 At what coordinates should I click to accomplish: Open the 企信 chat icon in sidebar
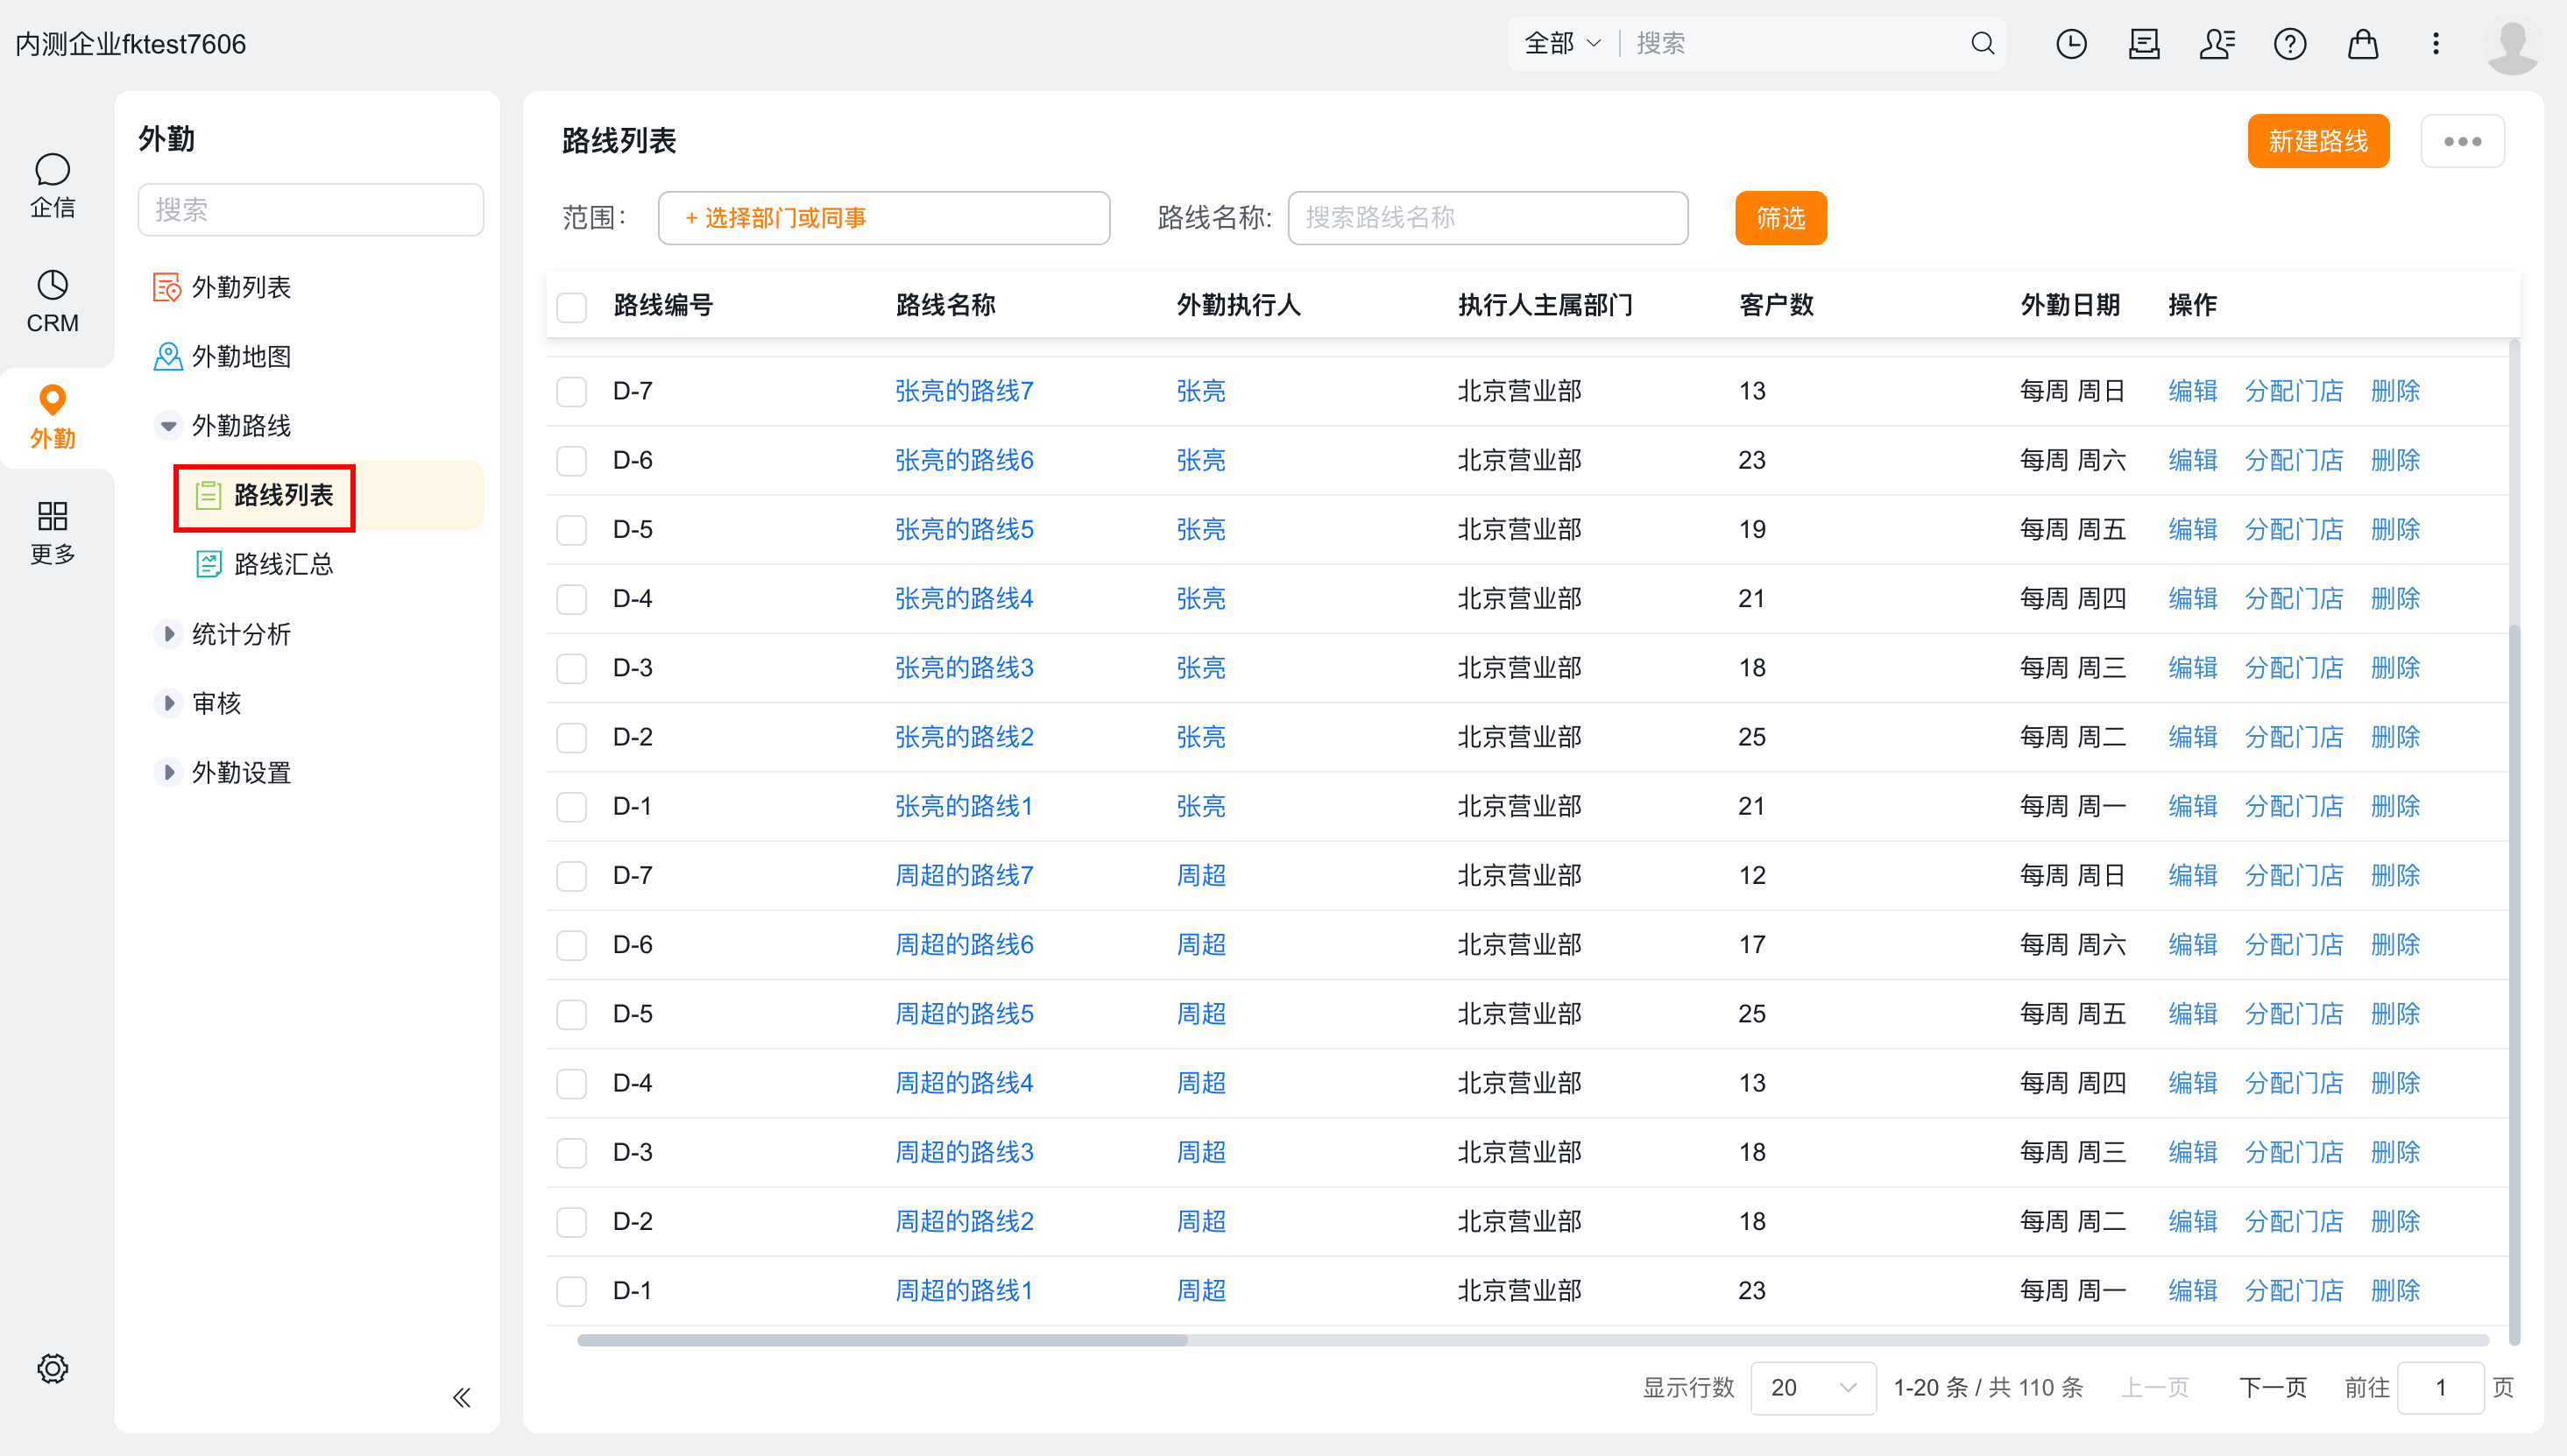(x=52, y=185)
